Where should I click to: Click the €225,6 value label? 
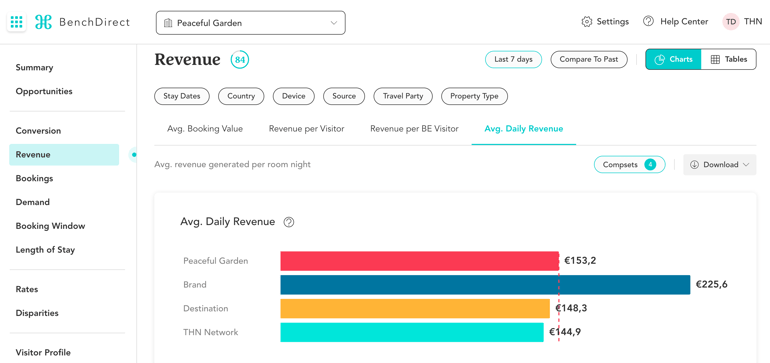(712, 284)
